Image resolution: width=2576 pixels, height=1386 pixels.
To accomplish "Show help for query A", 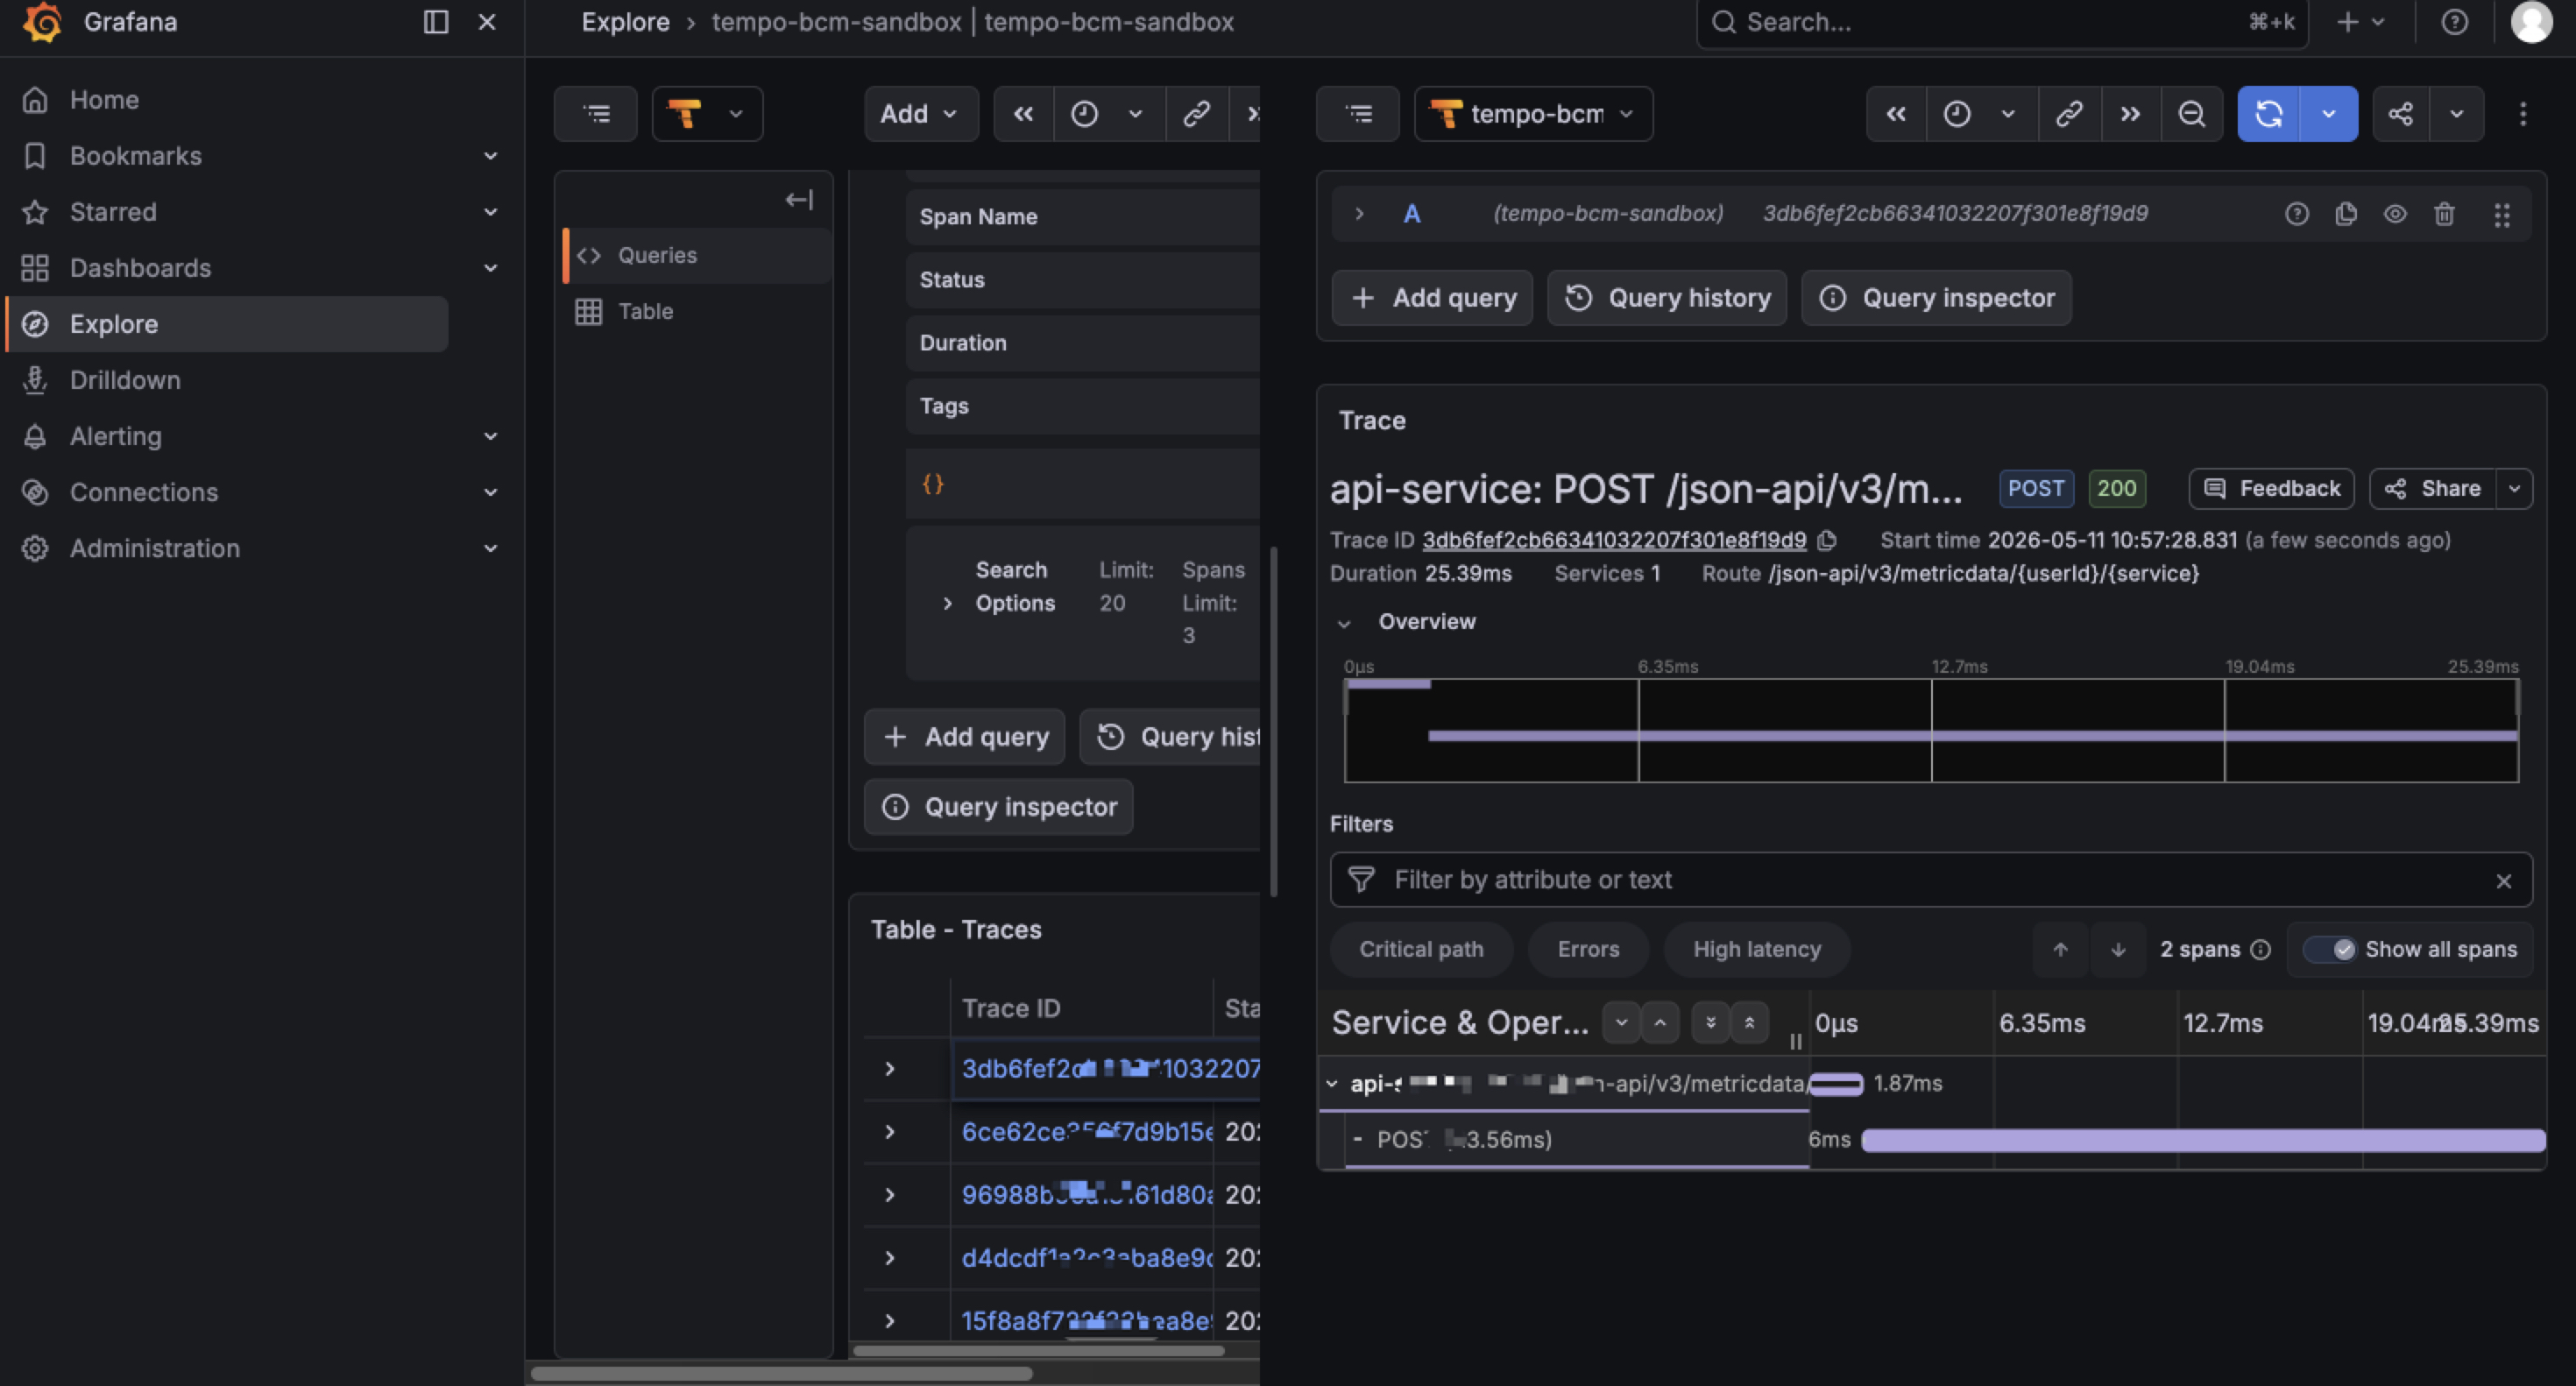I will (2297, 214).
